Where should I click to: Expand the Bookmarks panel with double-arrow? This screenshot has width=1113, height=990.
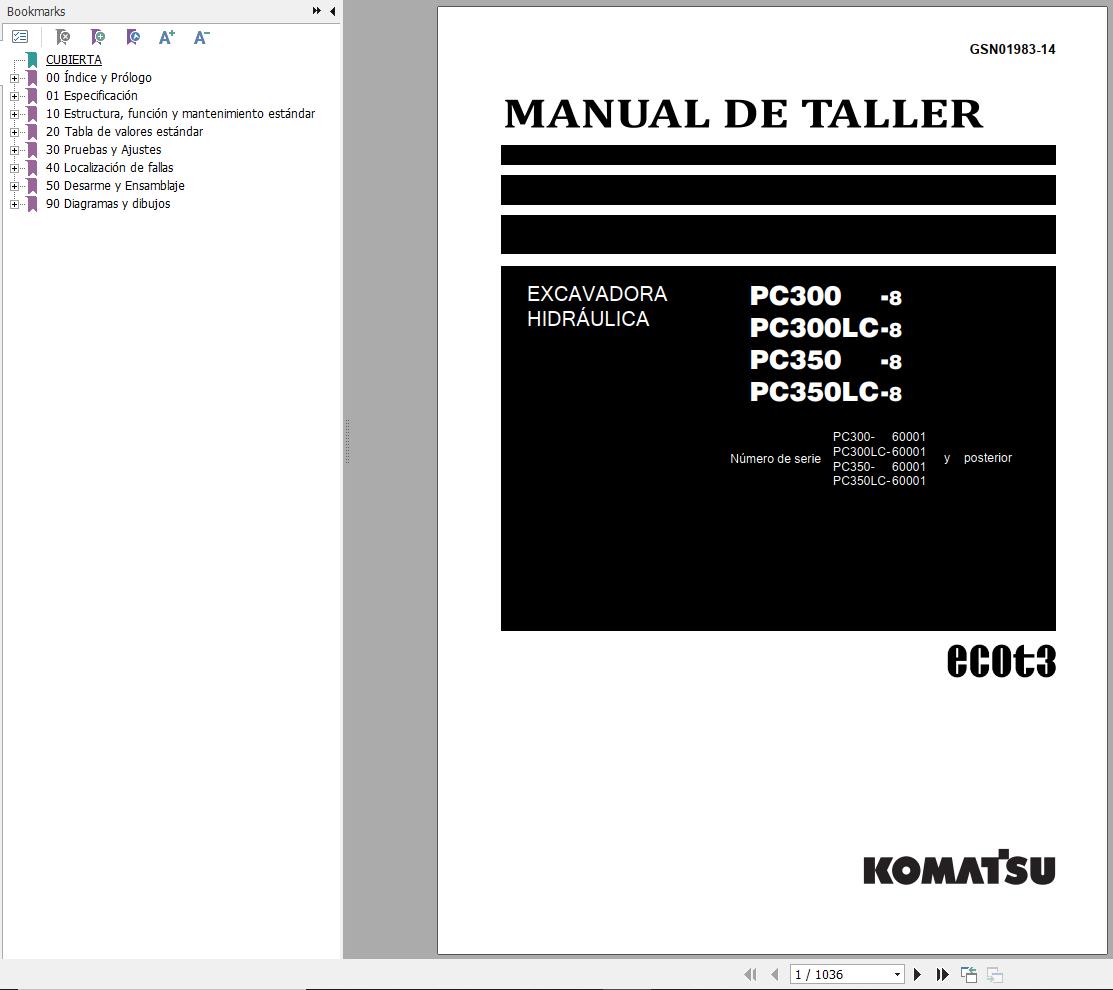pyautogui.click(x=317, y=11)
